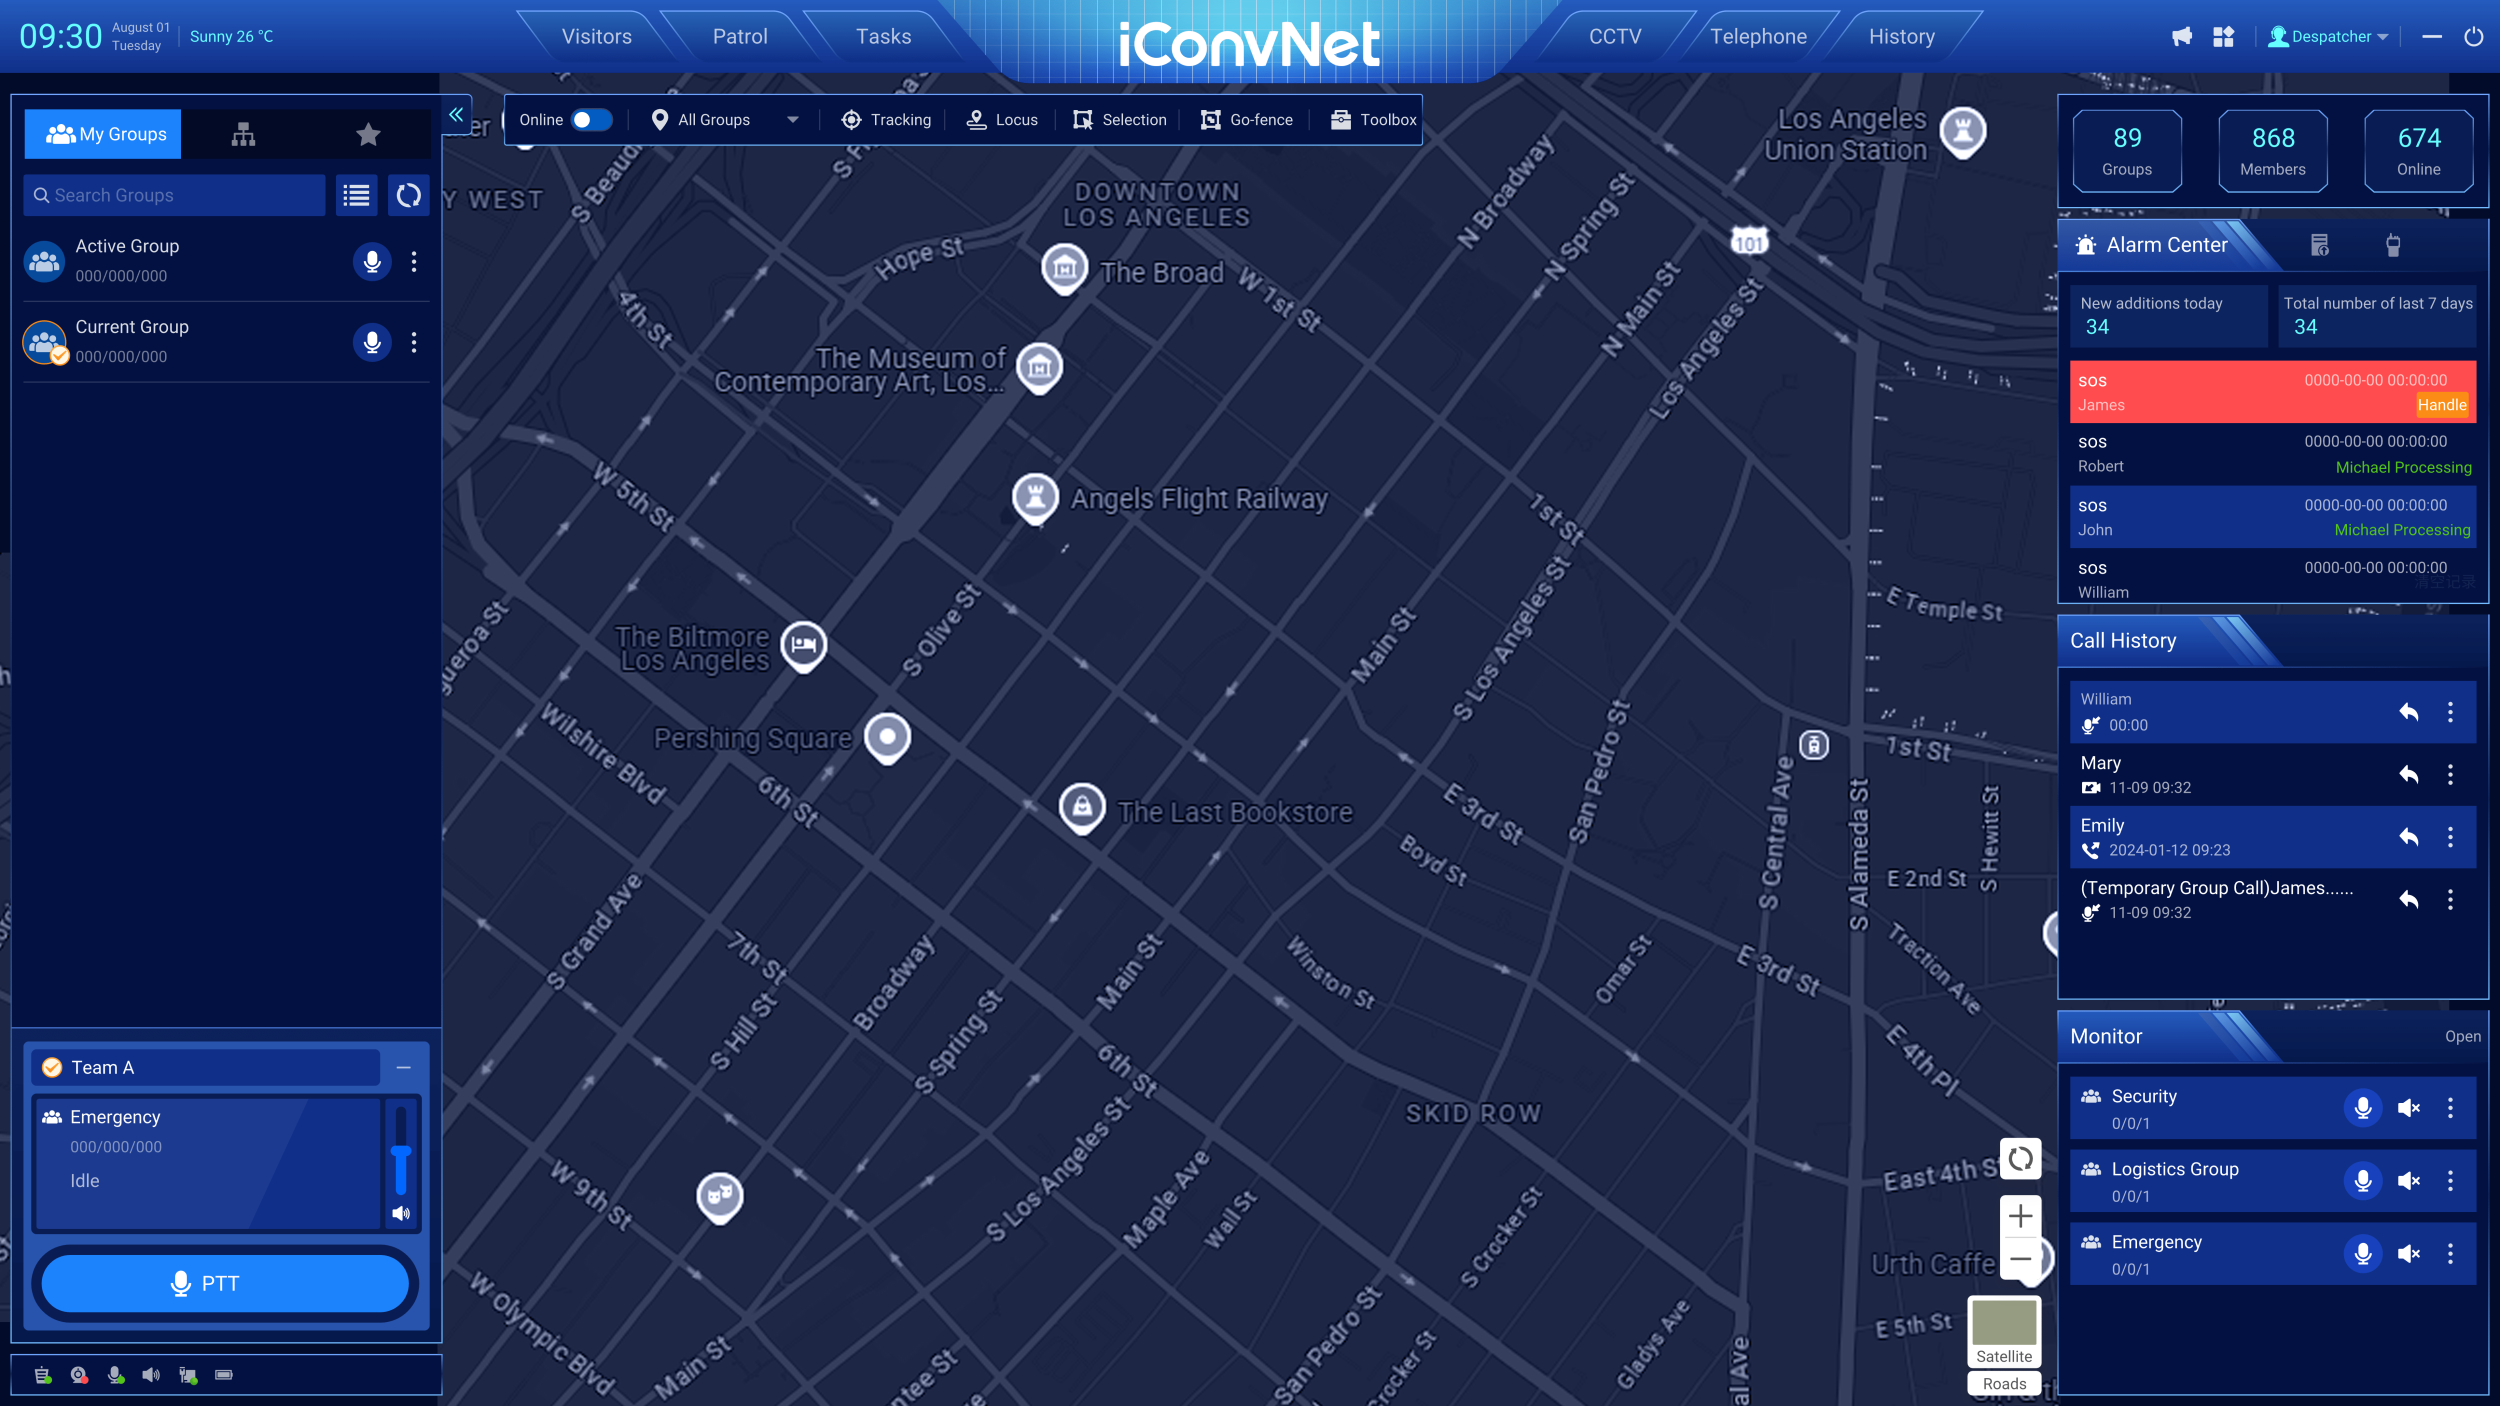Image resolution: width=2500 pixels, height=1406 pixels.
Task: Collapse the left groups panel
Action: coord(456,115)
